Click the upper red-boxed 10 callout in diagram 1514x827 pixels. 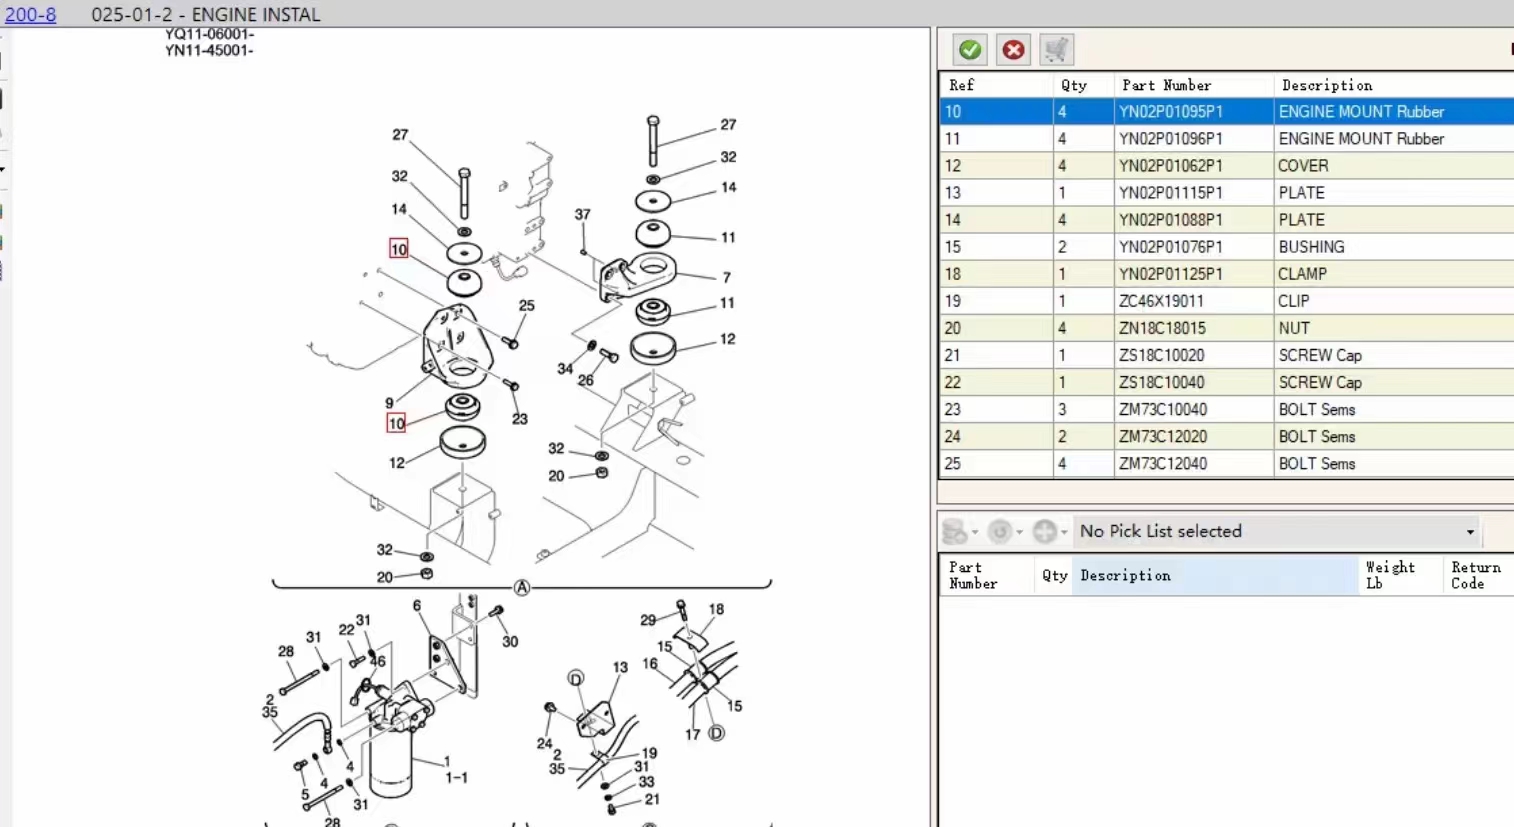(x=398, y=249)
